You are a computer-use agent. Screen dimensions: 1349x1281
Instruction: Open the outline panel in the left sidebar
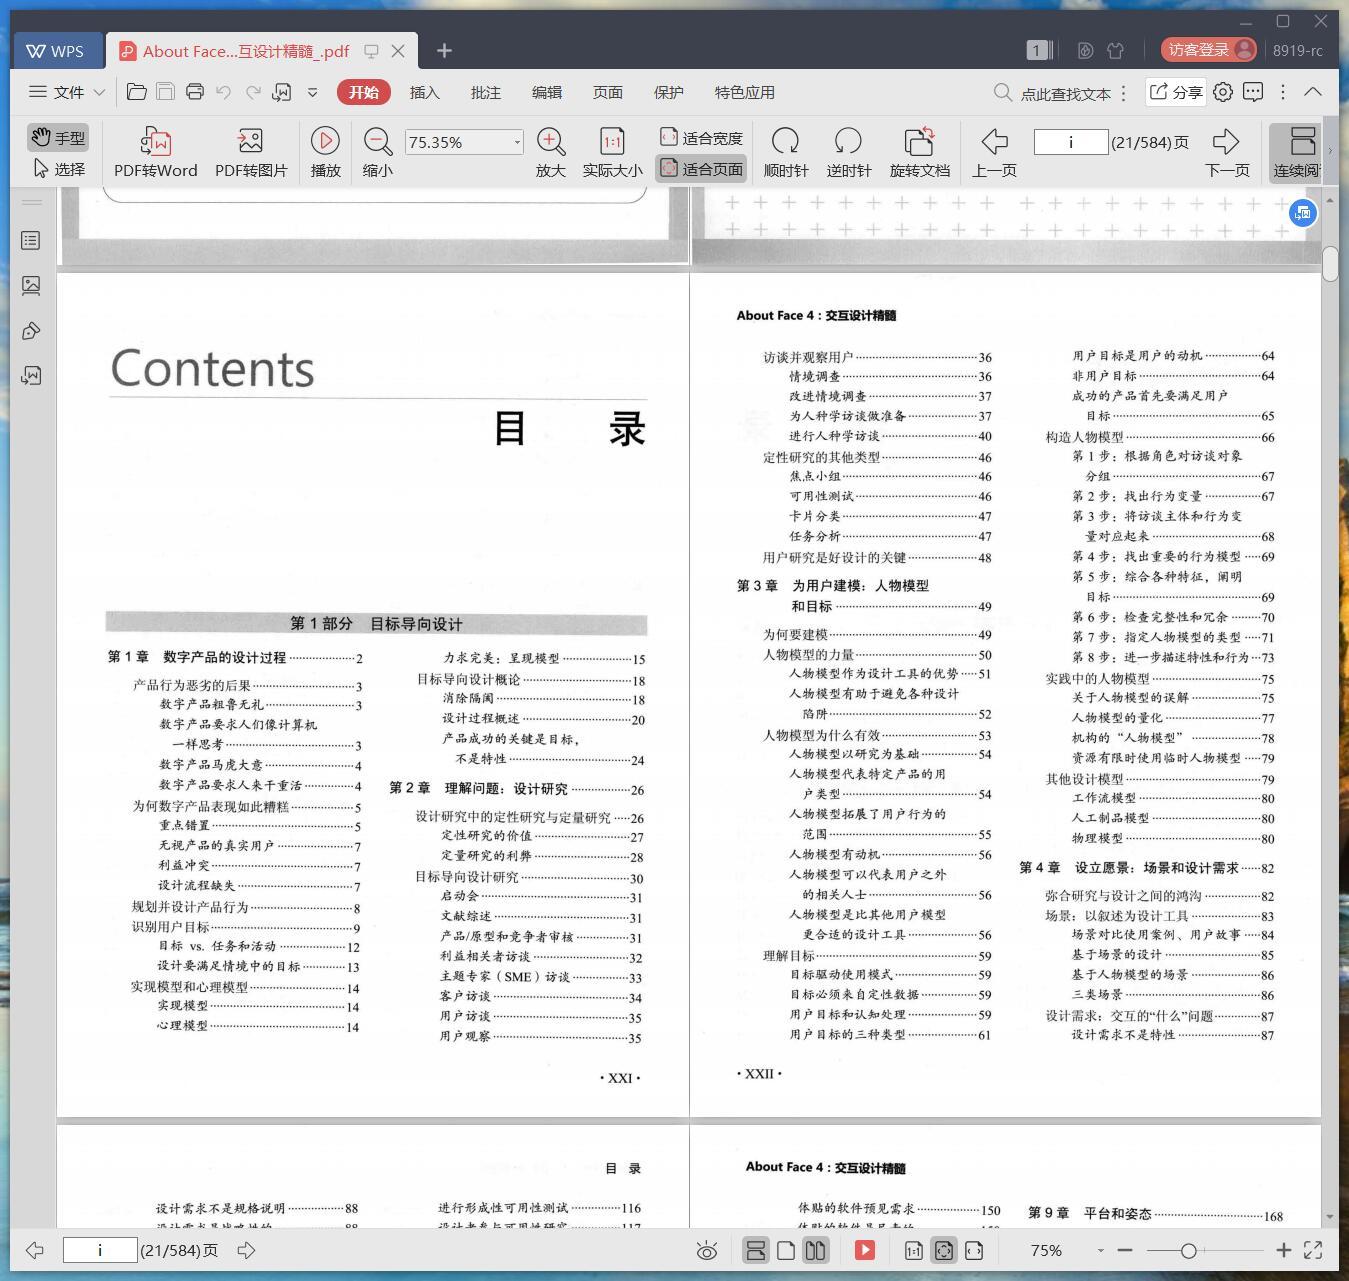pyautogui.click(x=31, y=240)
